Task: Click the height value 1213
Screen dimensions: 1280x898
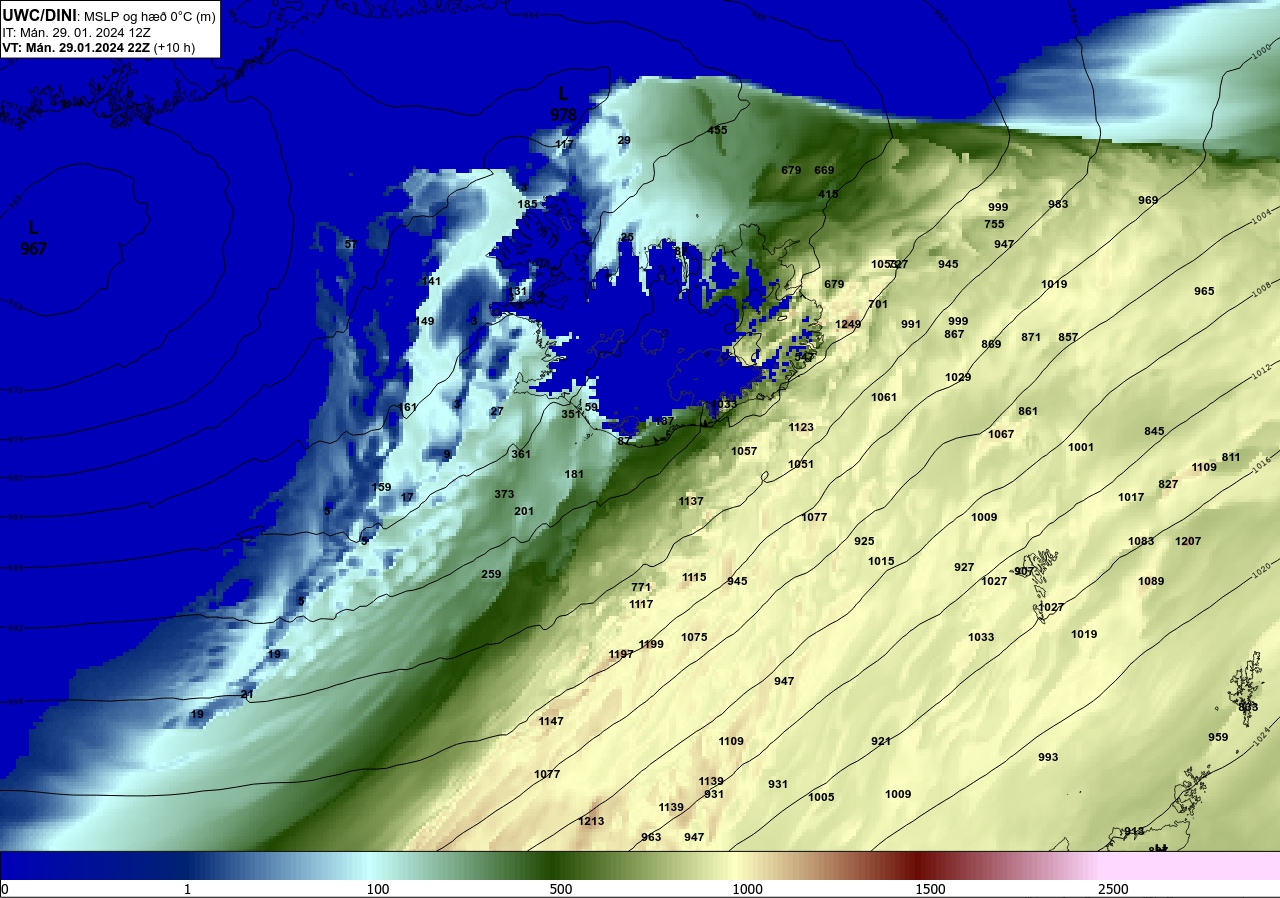Action: [x=591, y=821]
